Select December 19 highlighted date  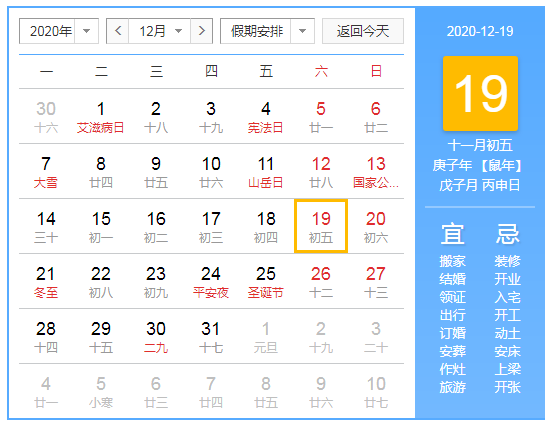tap(321, 226)
